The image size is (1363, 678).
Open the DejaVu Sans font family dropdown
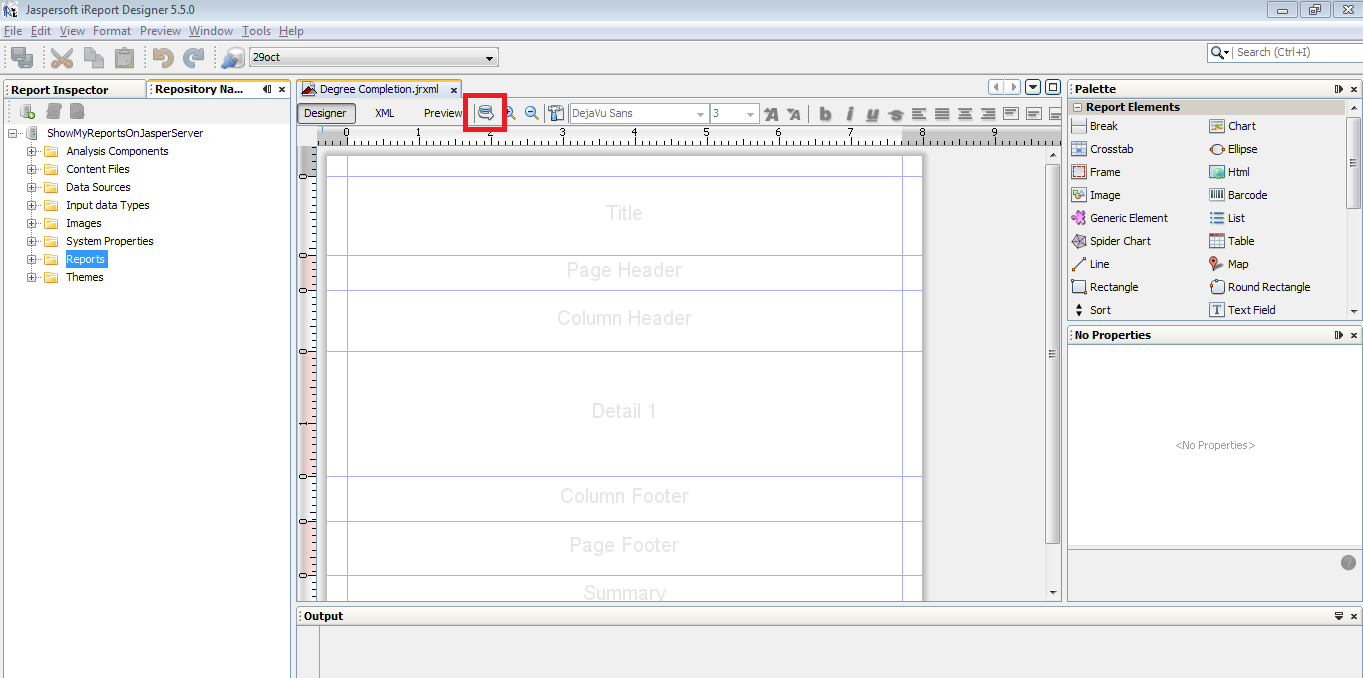coord(698,113)
